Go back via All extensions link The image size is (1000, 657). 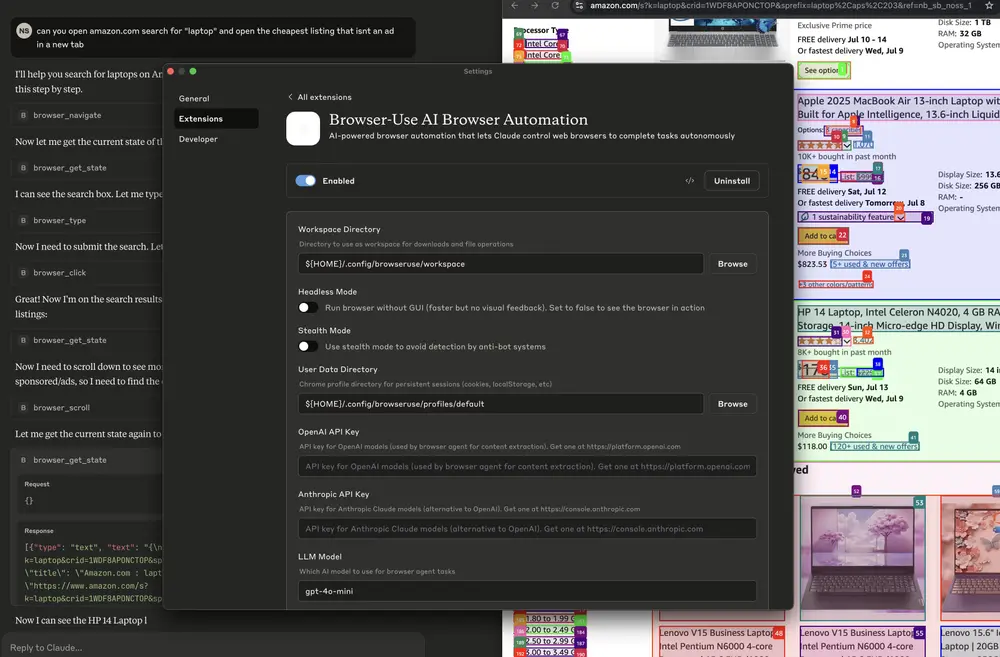319,97
